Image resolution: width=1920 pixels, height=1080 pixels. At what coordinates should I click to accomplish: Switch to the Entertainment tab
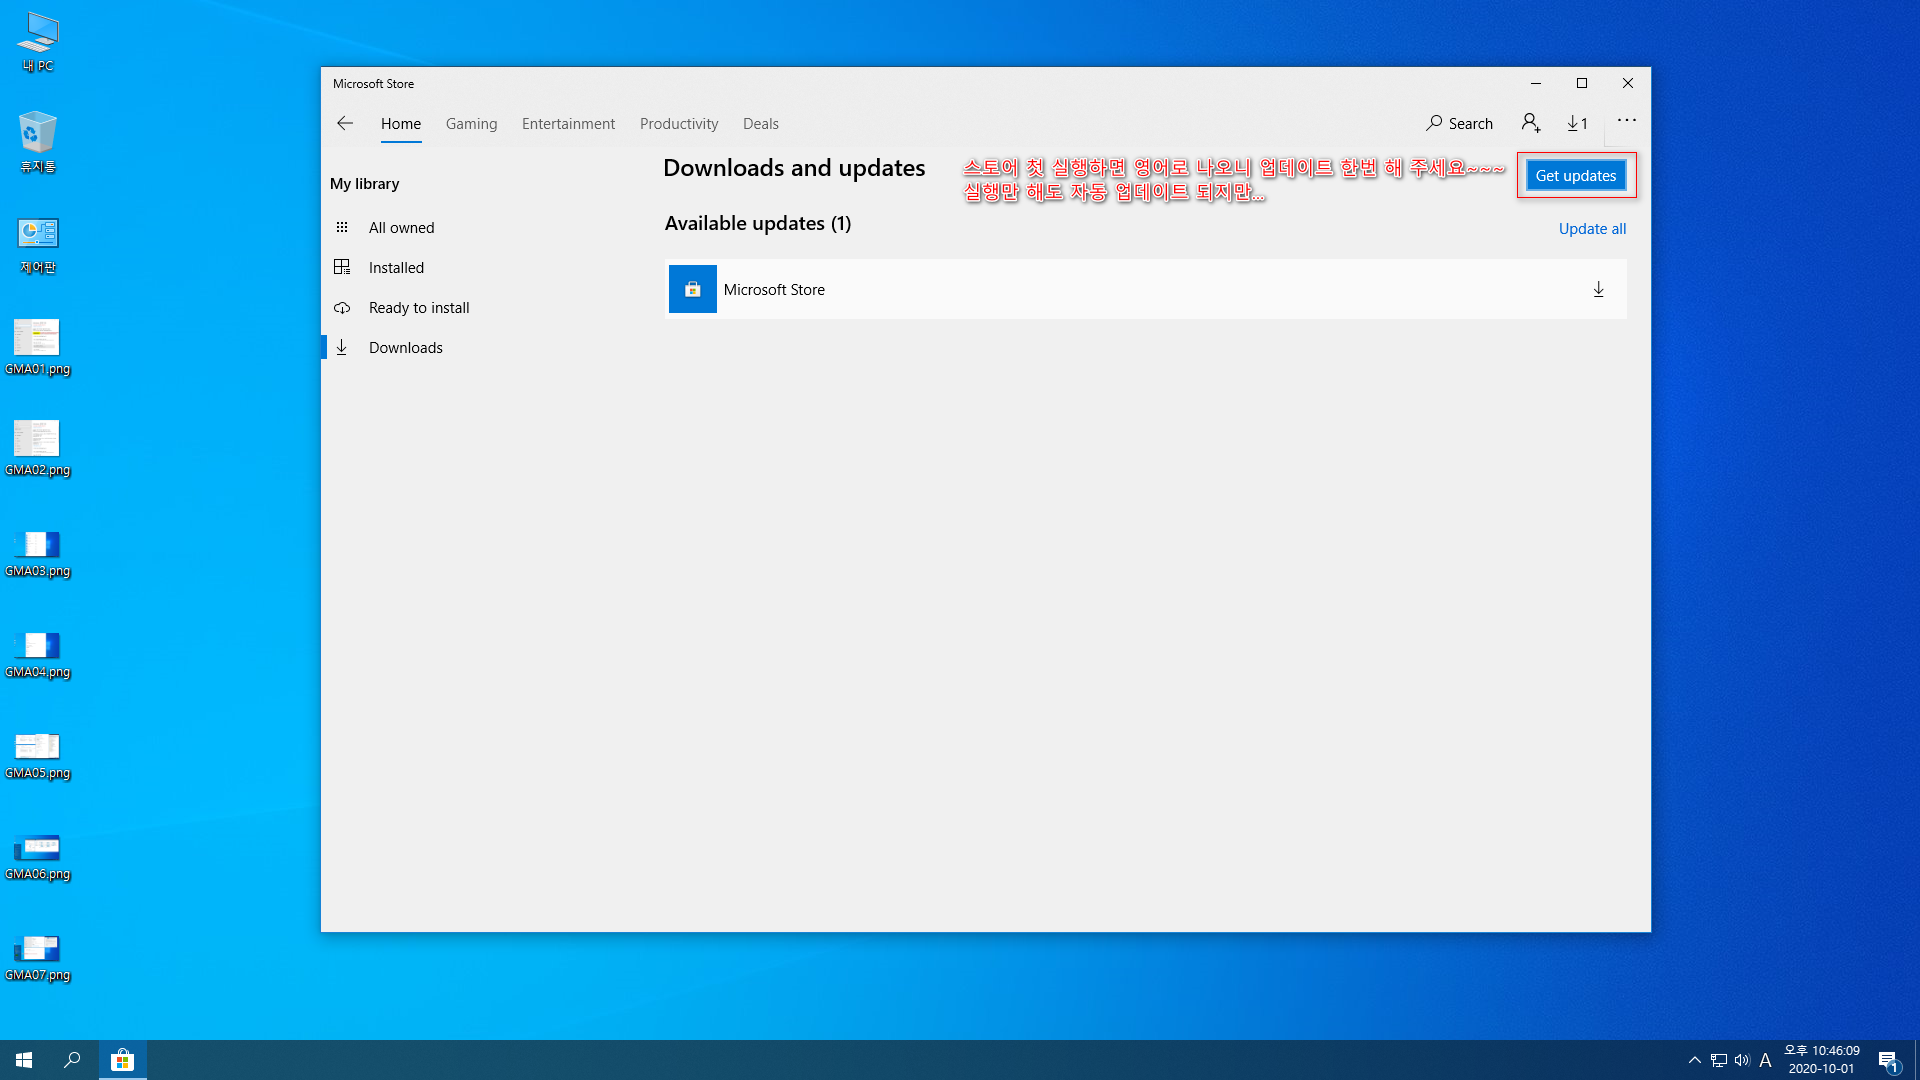tap(568, 124)
